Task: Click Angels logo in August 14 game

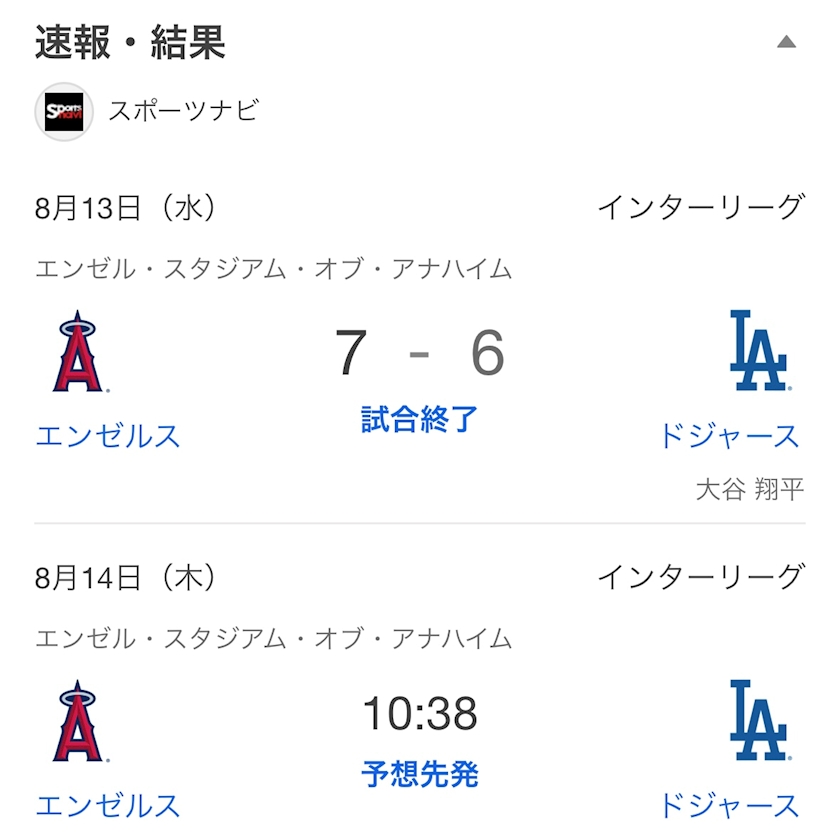Action: (78, 721)
